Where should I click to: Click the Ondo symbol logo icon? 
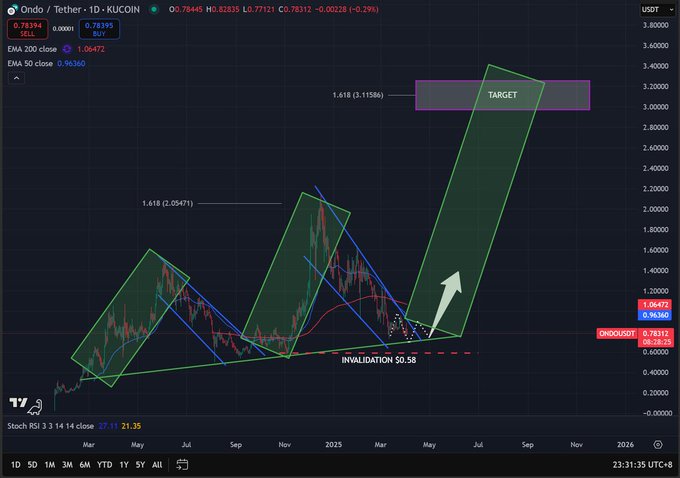click(12, 10)
